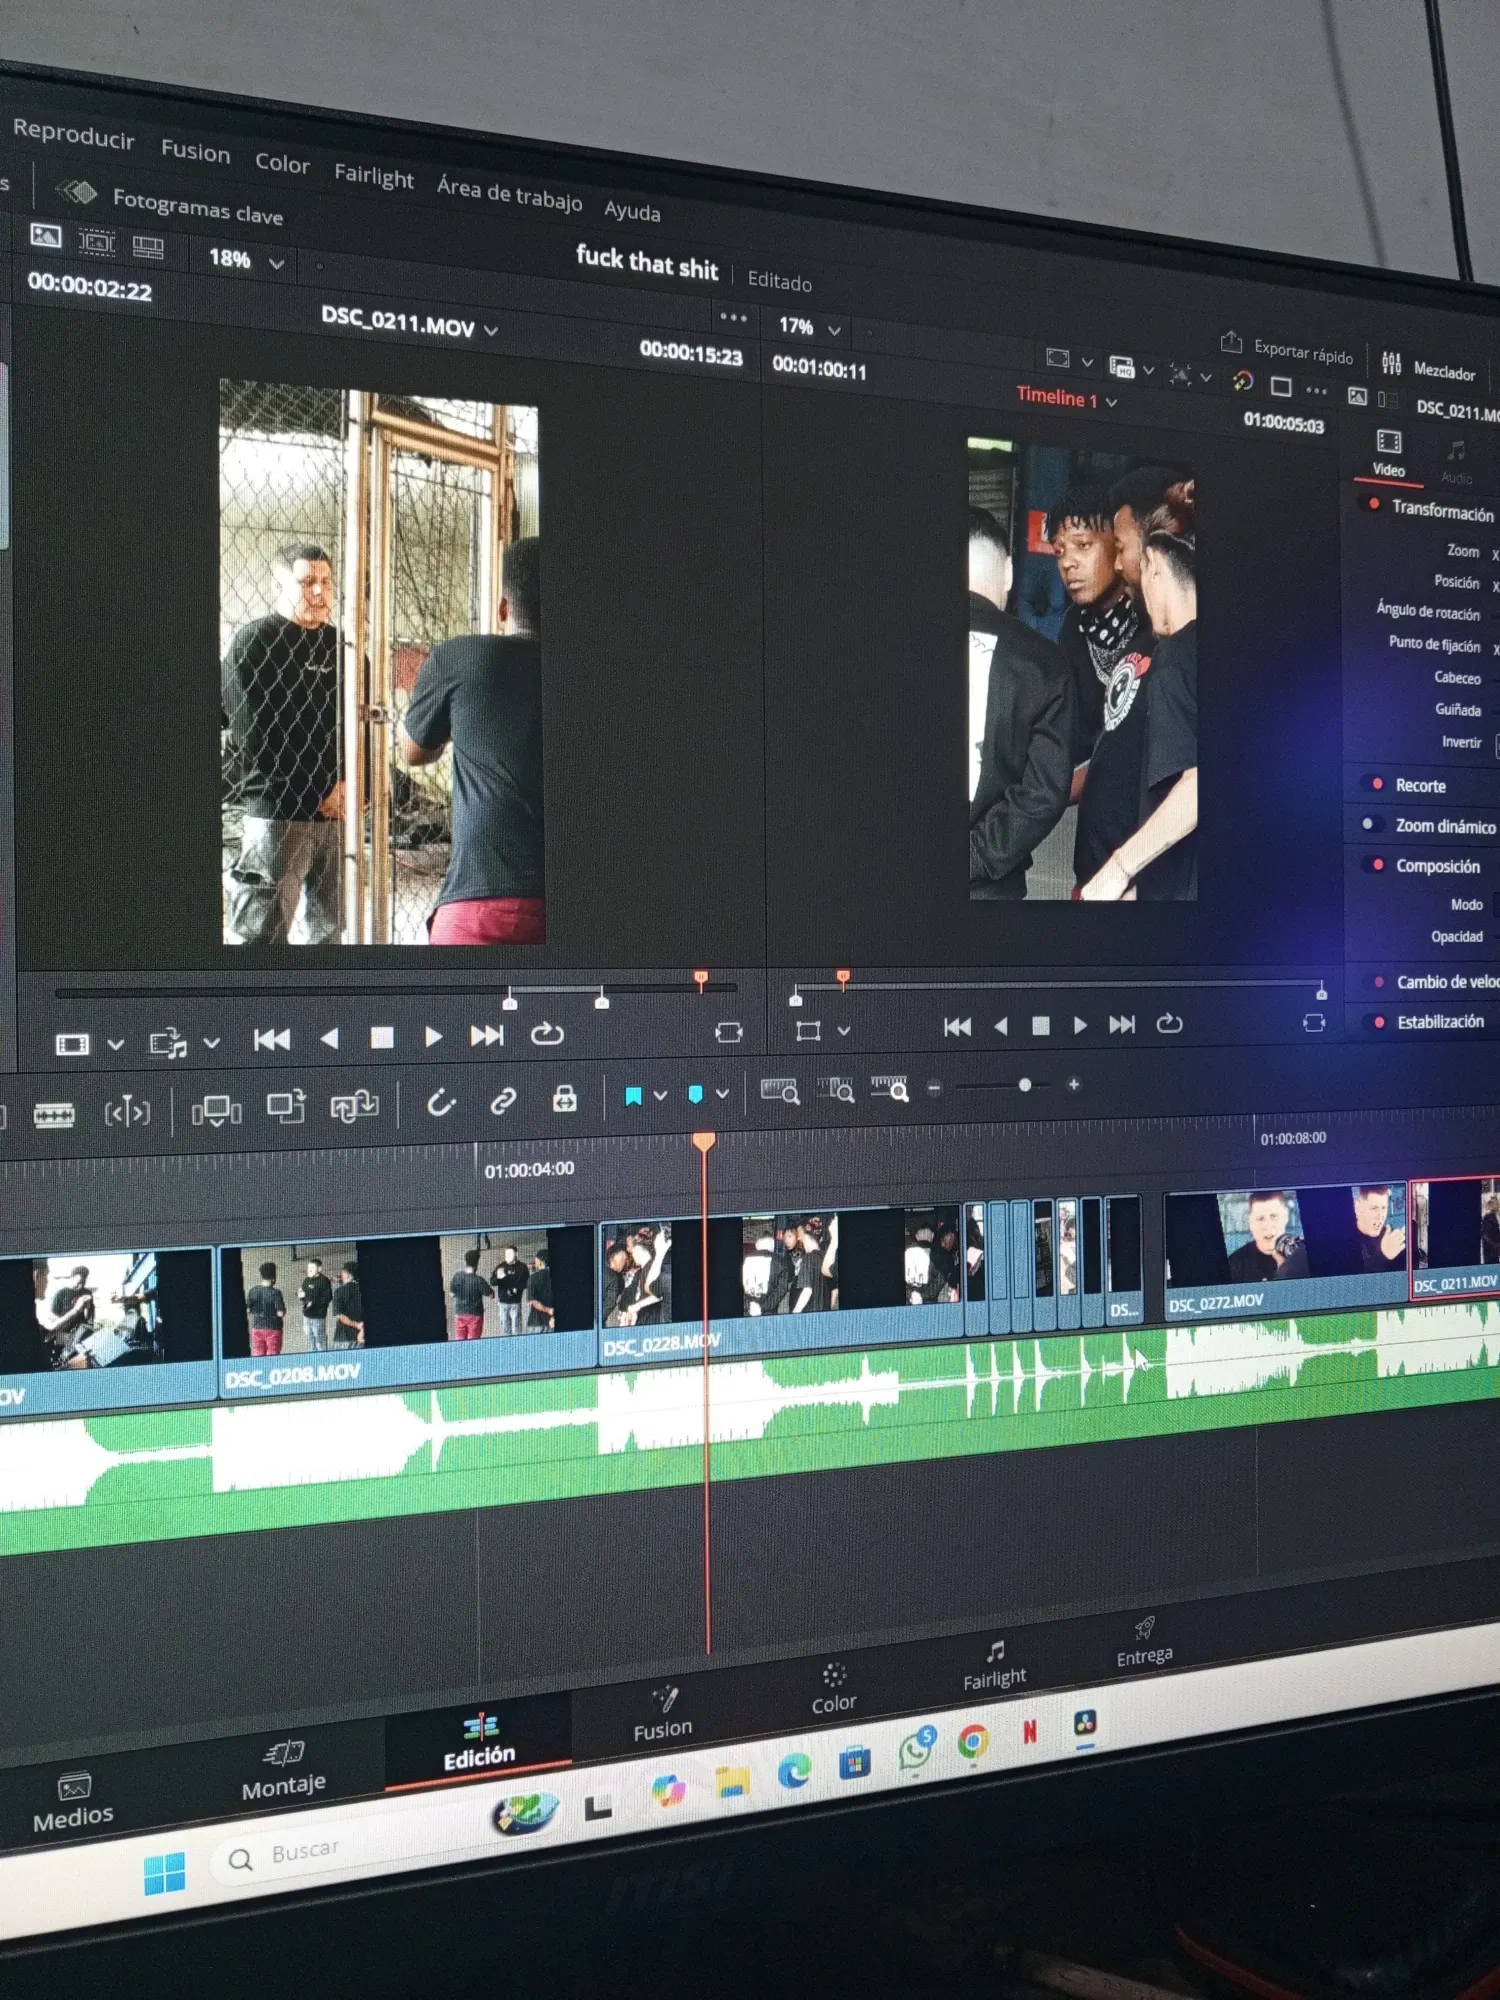Click the Fotogramas clave button
1500x2000 pixels.
tap(197, 206)
